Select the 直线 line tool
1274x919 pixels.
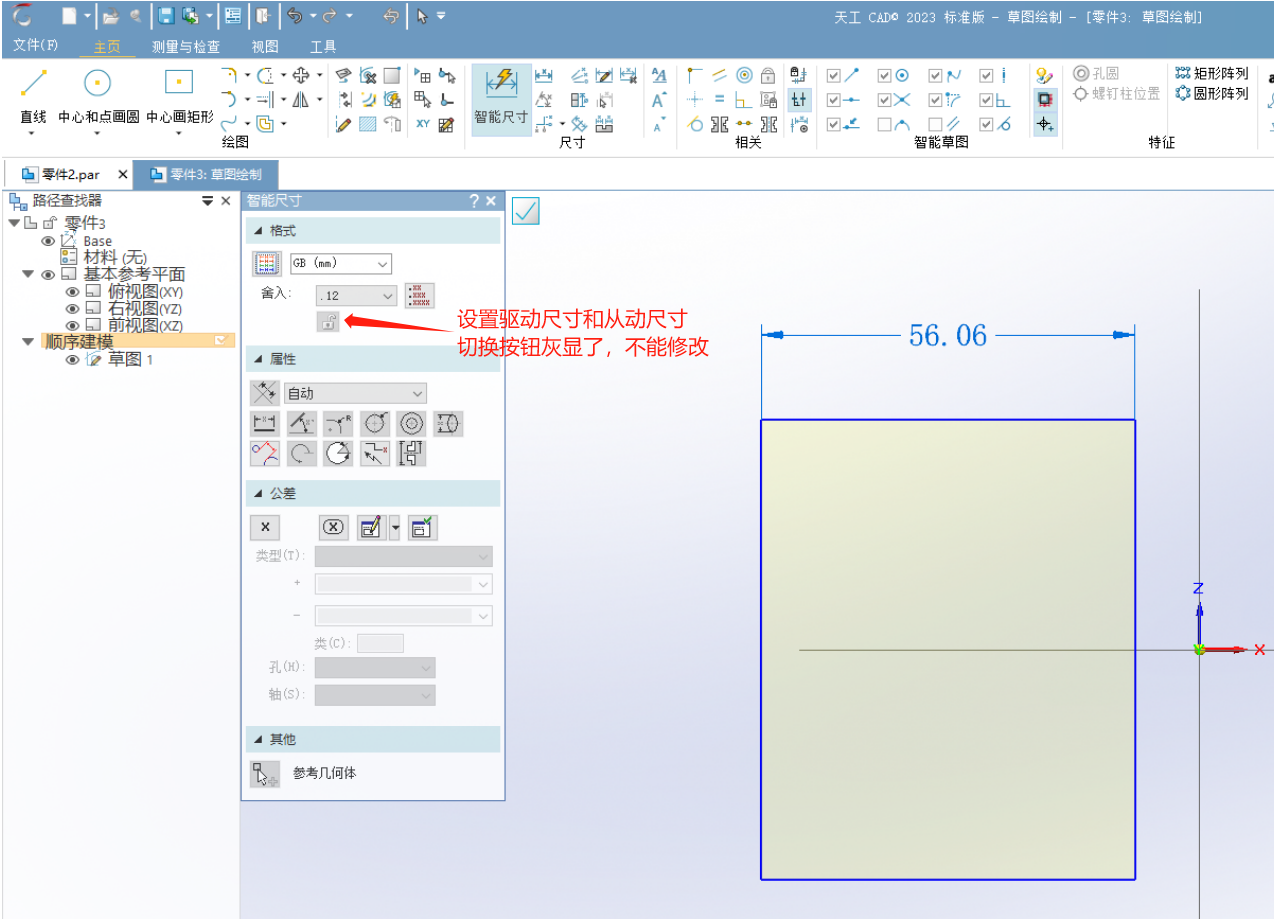pyautogui.click(x=33, y=92)
